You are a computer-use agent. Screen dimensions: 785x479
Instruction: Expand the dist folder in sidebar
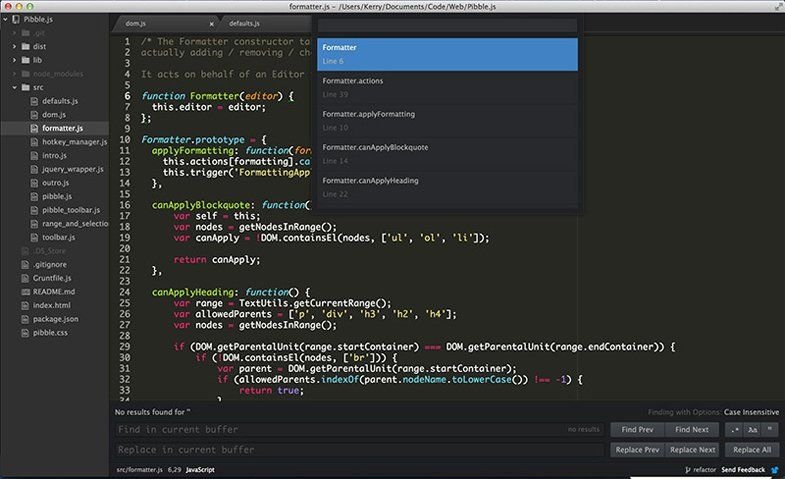coord(14,46)
